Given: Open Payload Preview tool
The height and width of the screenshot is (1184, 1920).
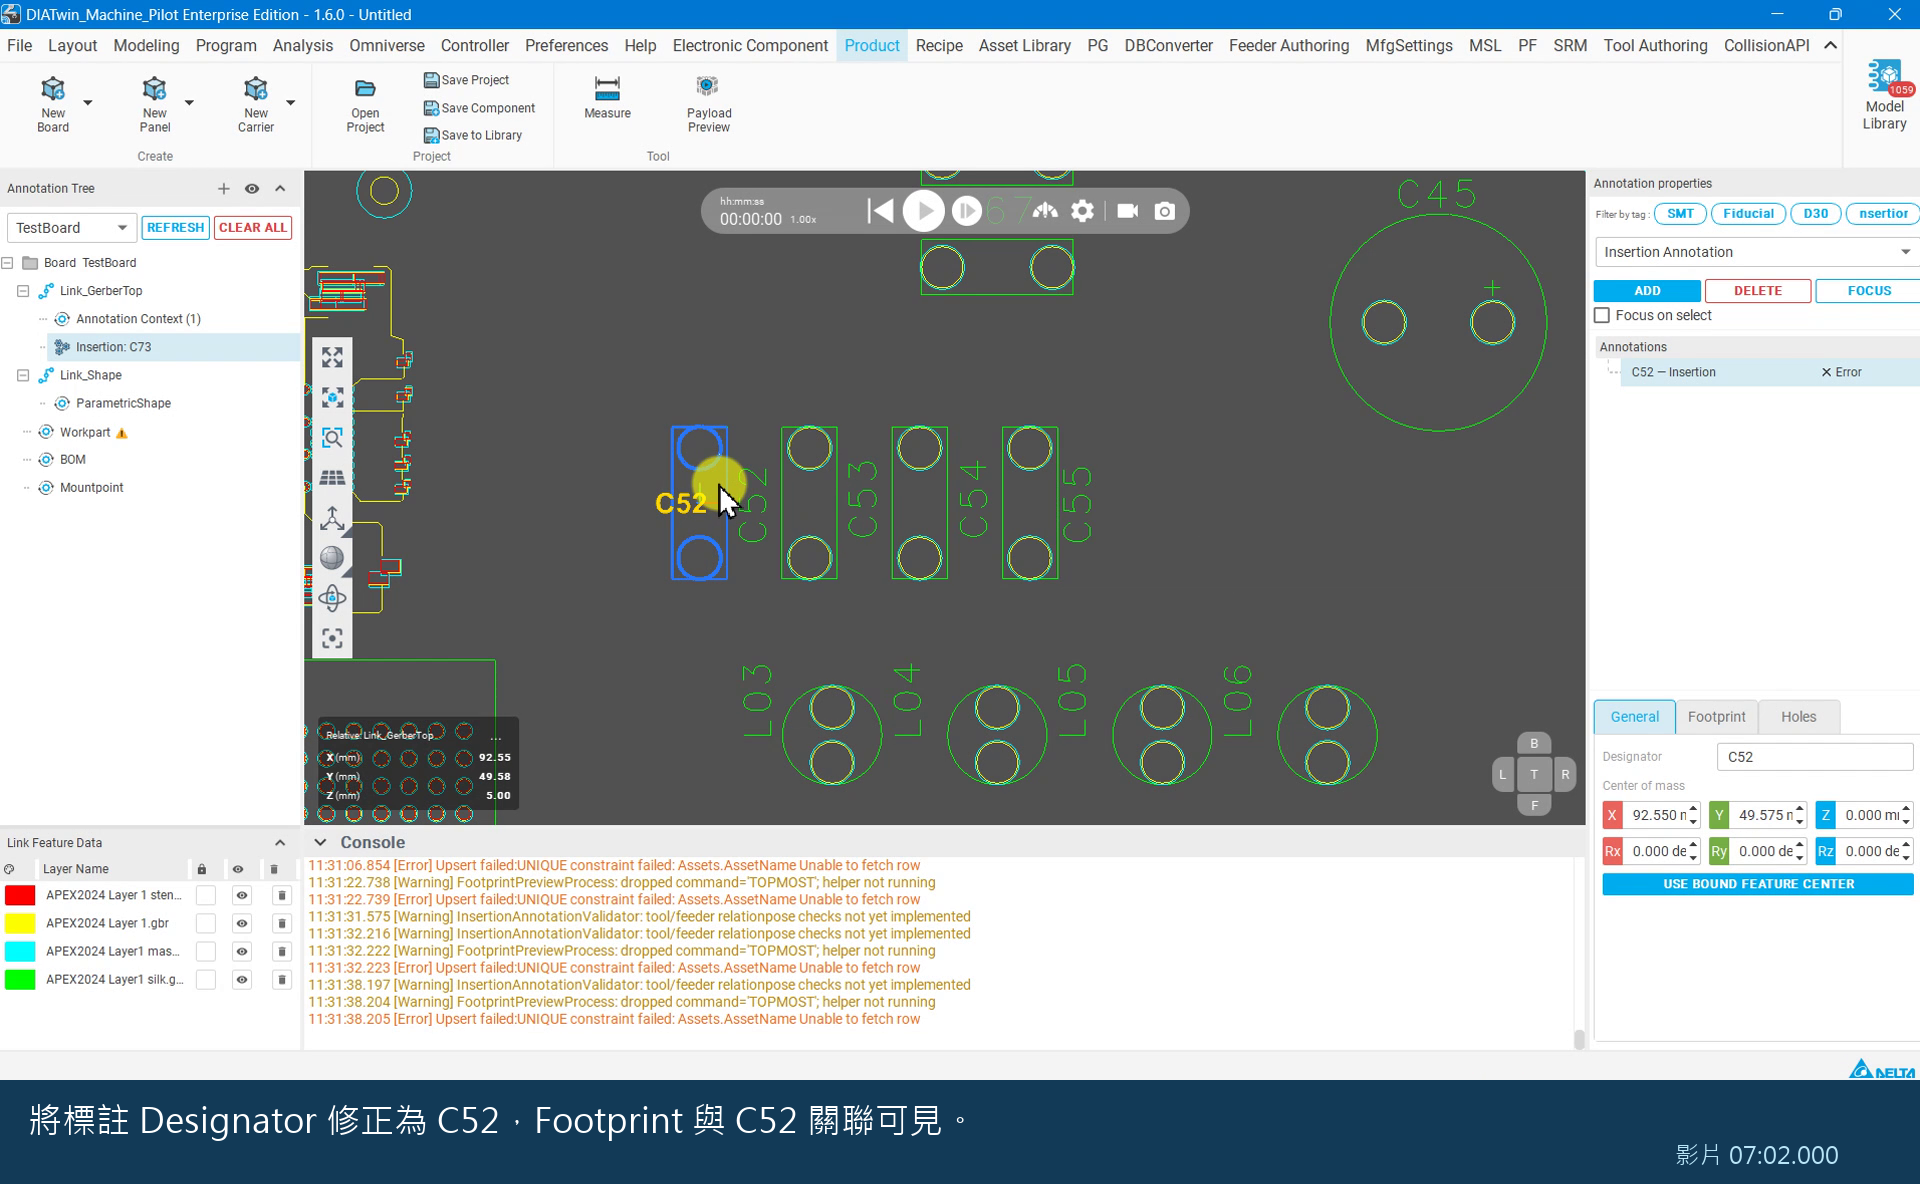Looking at the screenshot, I should coord(709,104).
